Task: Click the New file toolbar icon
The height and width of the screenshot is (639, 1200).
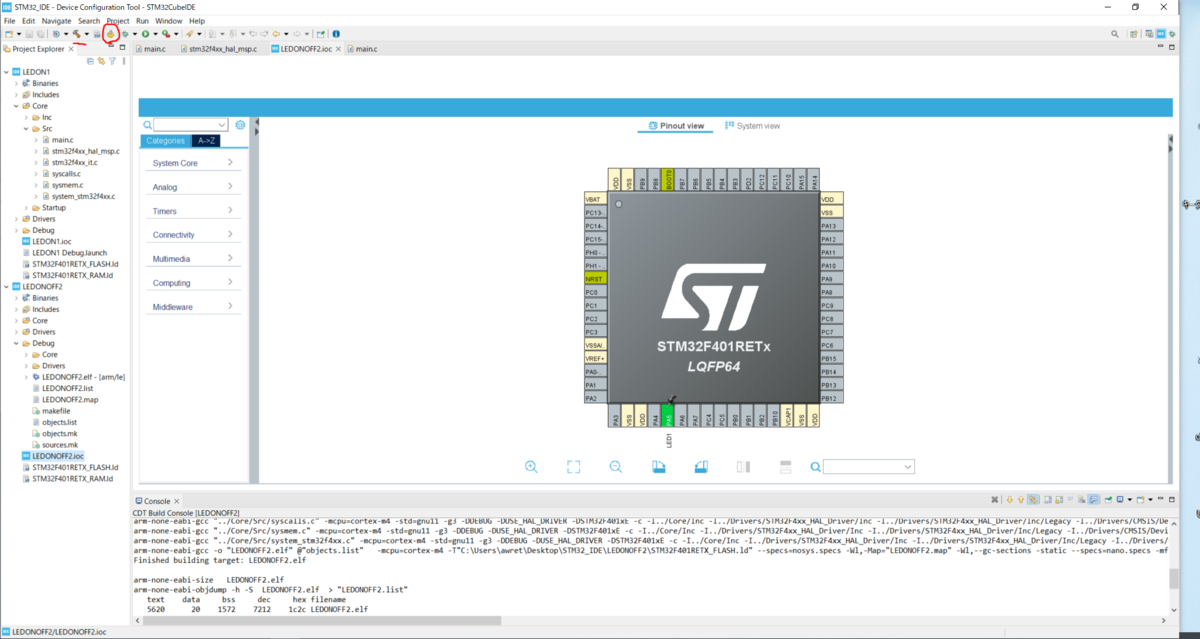Action: click(9, 34)
